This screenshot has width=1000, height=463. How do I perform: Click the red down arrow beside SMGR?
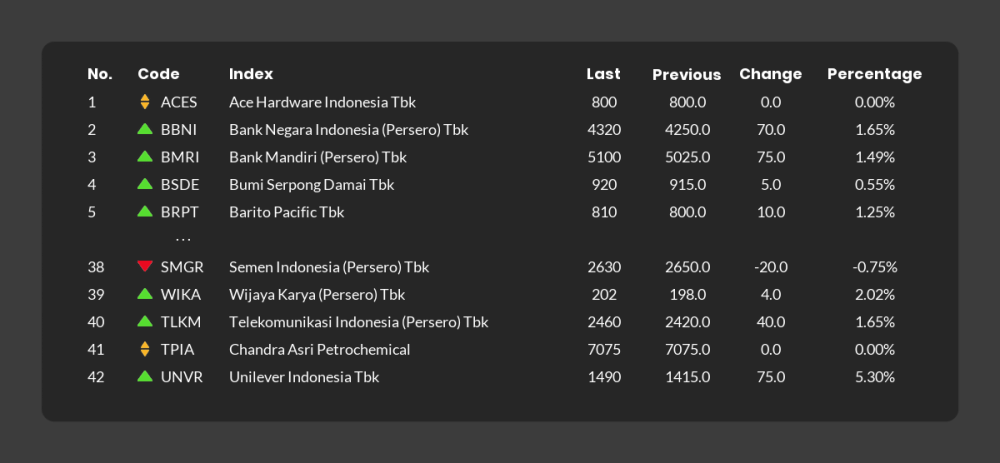pos(145,266)
